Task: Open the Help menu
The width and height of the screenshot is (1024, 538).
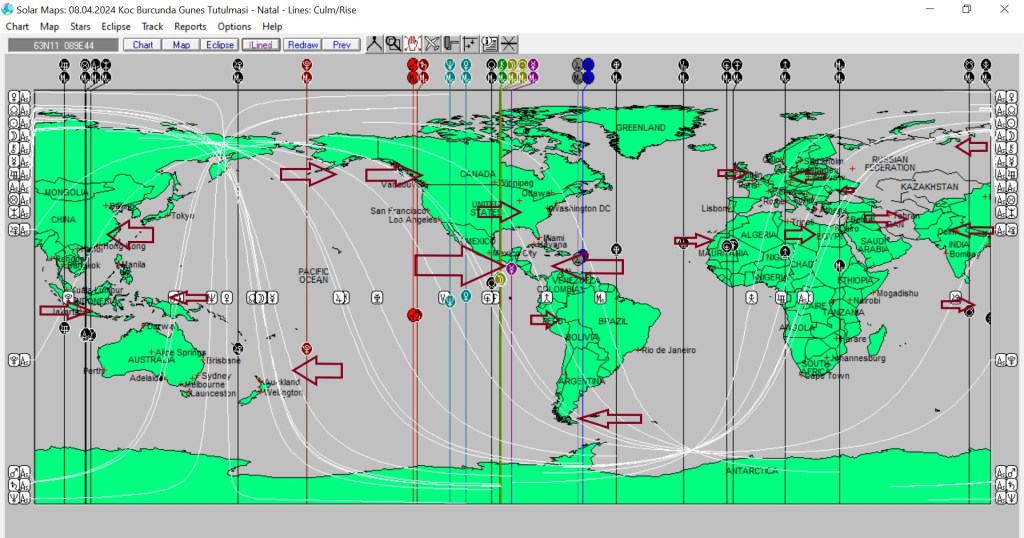Action: point(272,27)
